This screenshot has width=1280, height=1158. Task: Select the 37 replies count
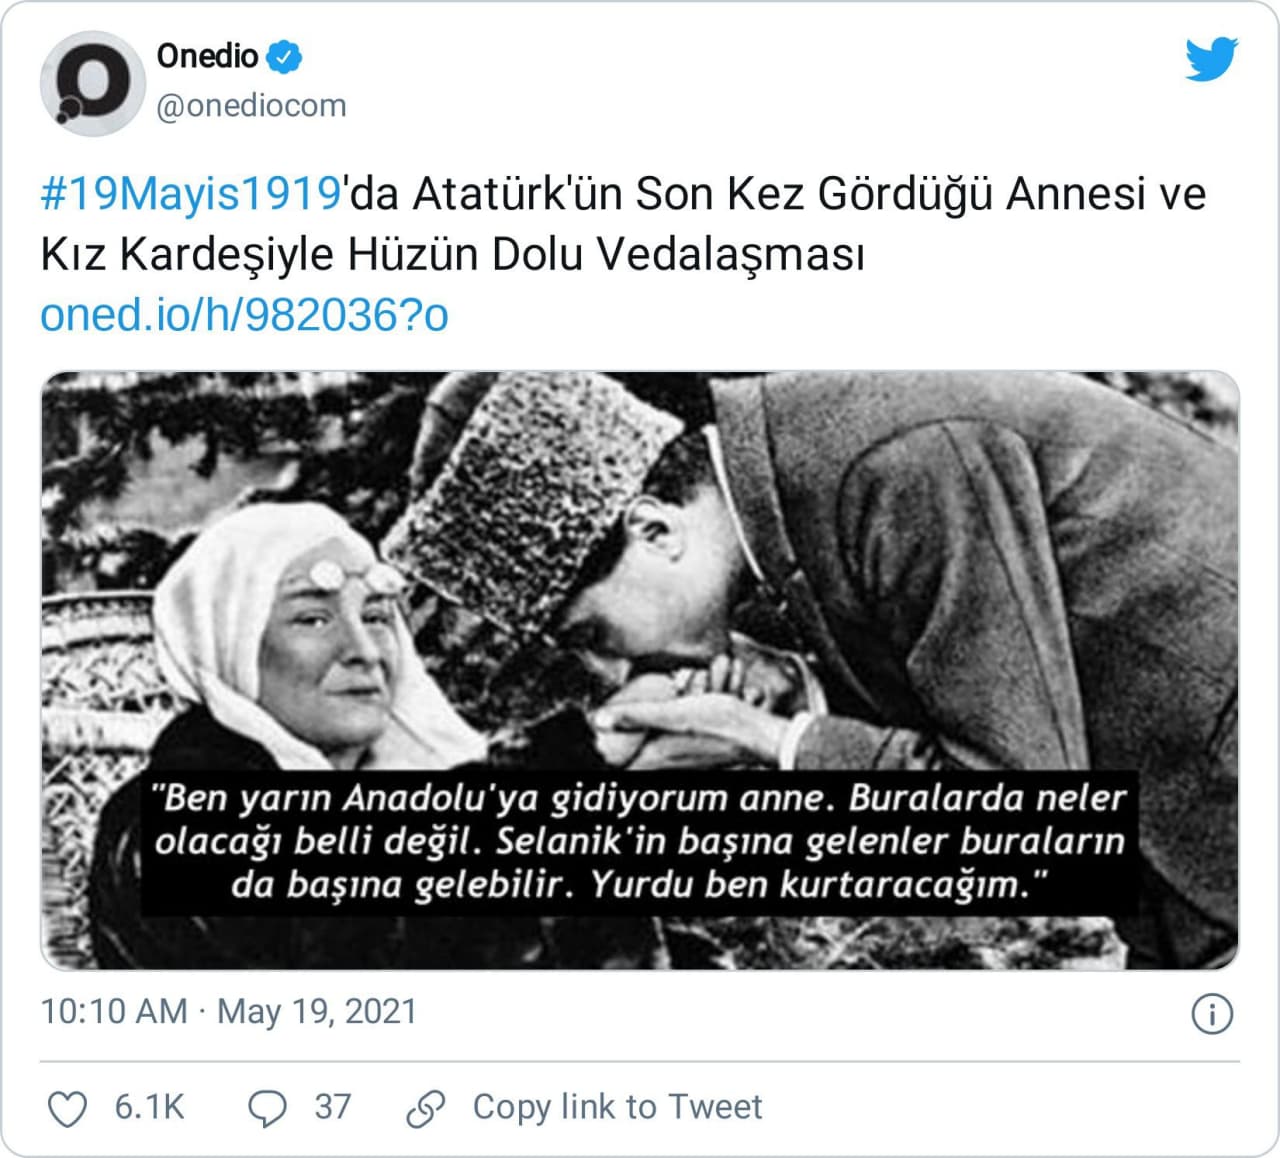click(333, 1107)
